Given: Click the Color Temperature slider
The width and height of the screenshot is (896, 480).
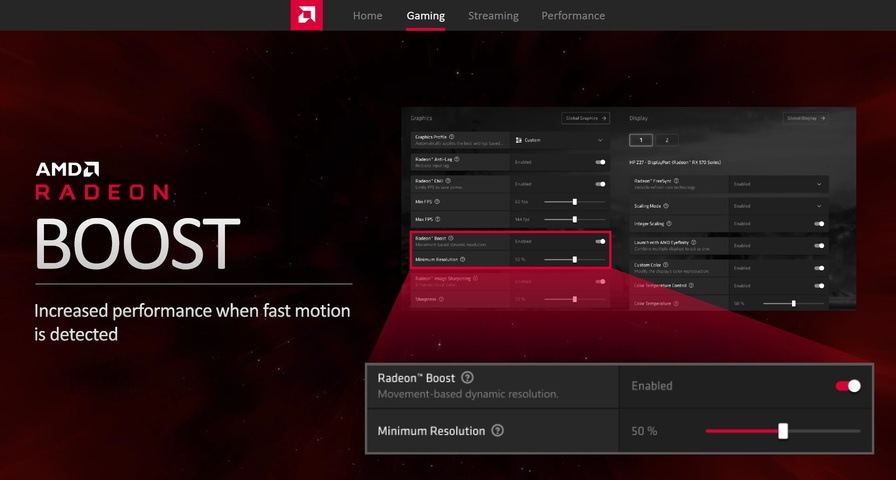Looking at the screenshot, I should 794,303.
